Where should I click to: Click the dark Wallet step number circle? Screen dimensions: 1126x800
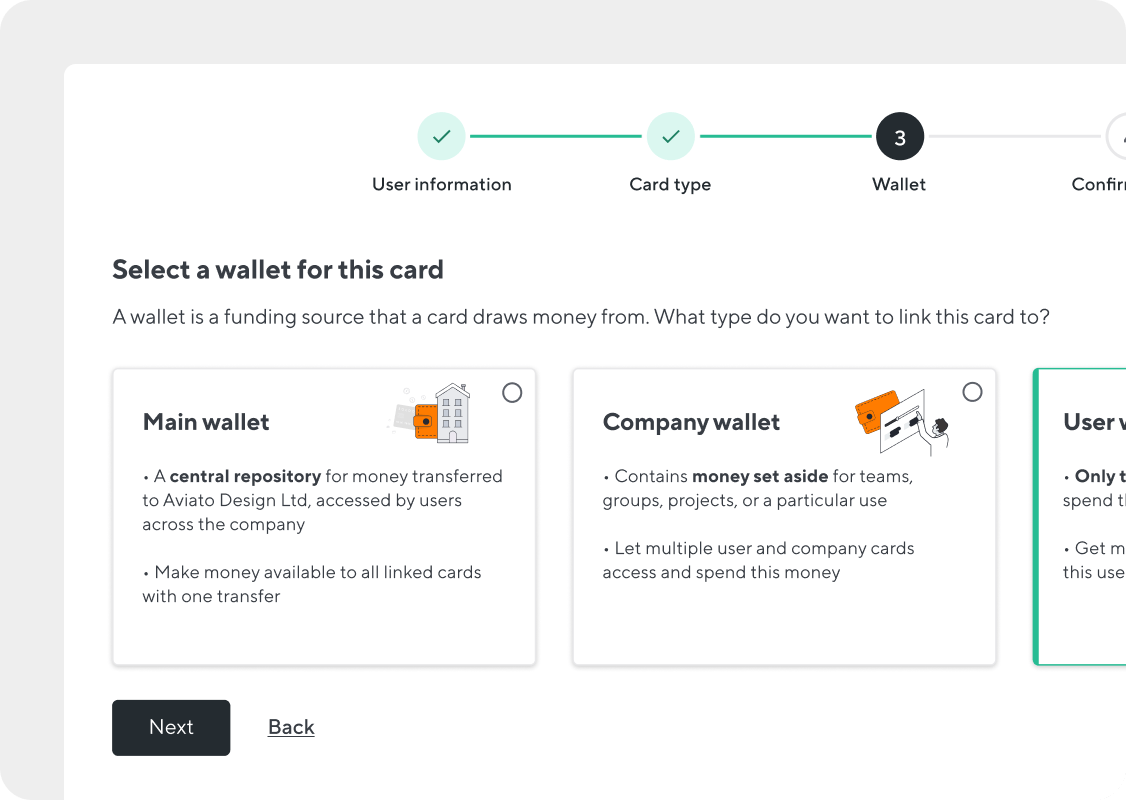(x=899, y=136)
